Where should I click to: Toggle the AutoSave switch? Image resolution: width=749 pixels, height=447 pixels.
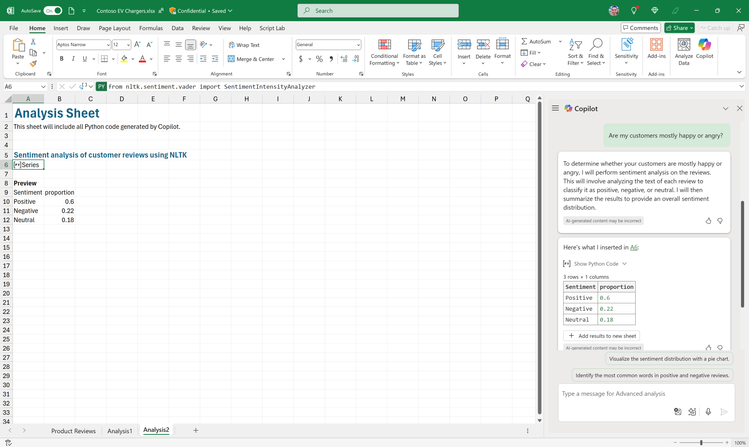(x=52, y=10)
